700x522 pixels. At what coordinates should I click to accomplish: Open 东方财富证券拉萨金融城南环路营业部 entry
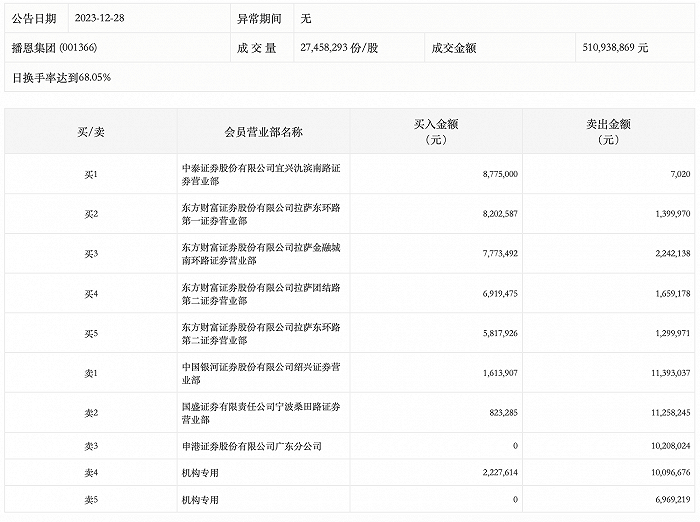click(x=263, y=253)
